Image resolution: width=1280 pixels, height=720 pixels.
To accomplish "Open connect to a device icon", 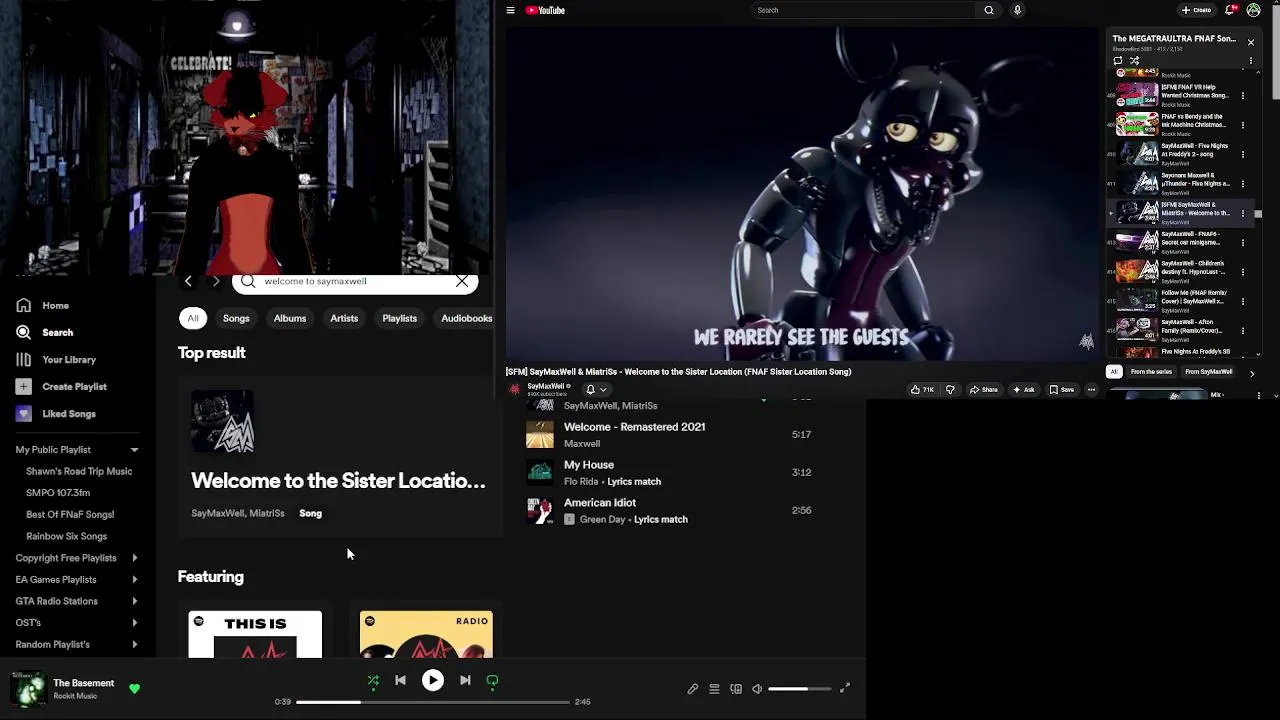I will click(x=736, y=688).
